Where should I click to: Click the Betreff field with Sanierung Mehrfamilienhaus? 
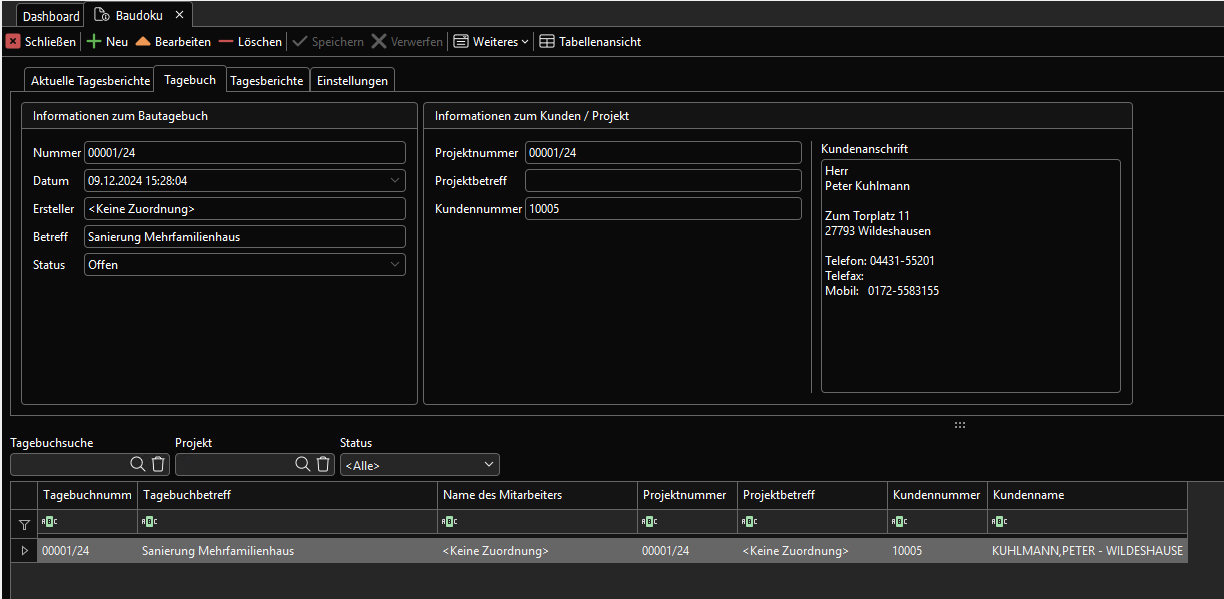pos(245,237)
